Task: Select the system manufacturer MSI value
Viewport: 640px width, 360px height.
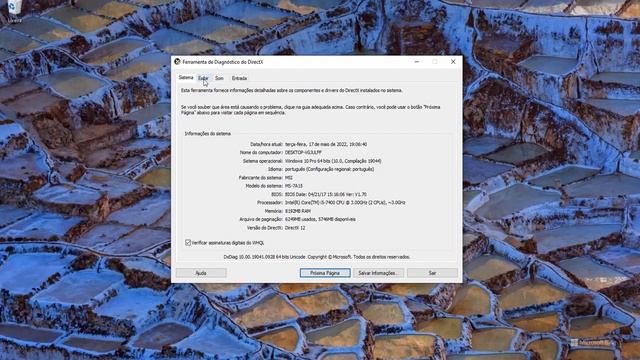Action: (x=289, y=178)
